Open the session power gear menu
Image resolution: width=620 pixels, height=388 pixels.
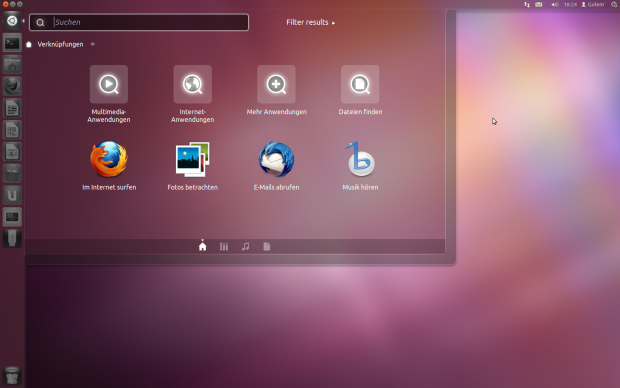614,4
